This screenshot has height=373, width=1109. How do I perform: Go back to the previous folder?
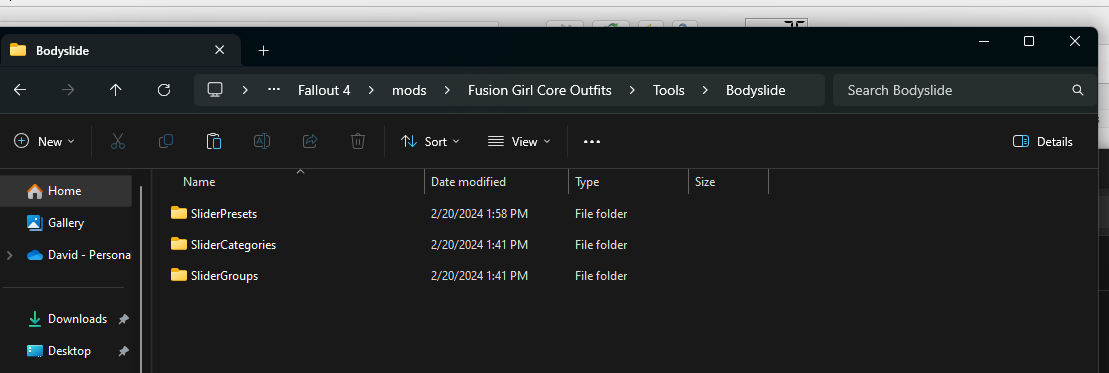pyautogui.click(x=20, y=90)
